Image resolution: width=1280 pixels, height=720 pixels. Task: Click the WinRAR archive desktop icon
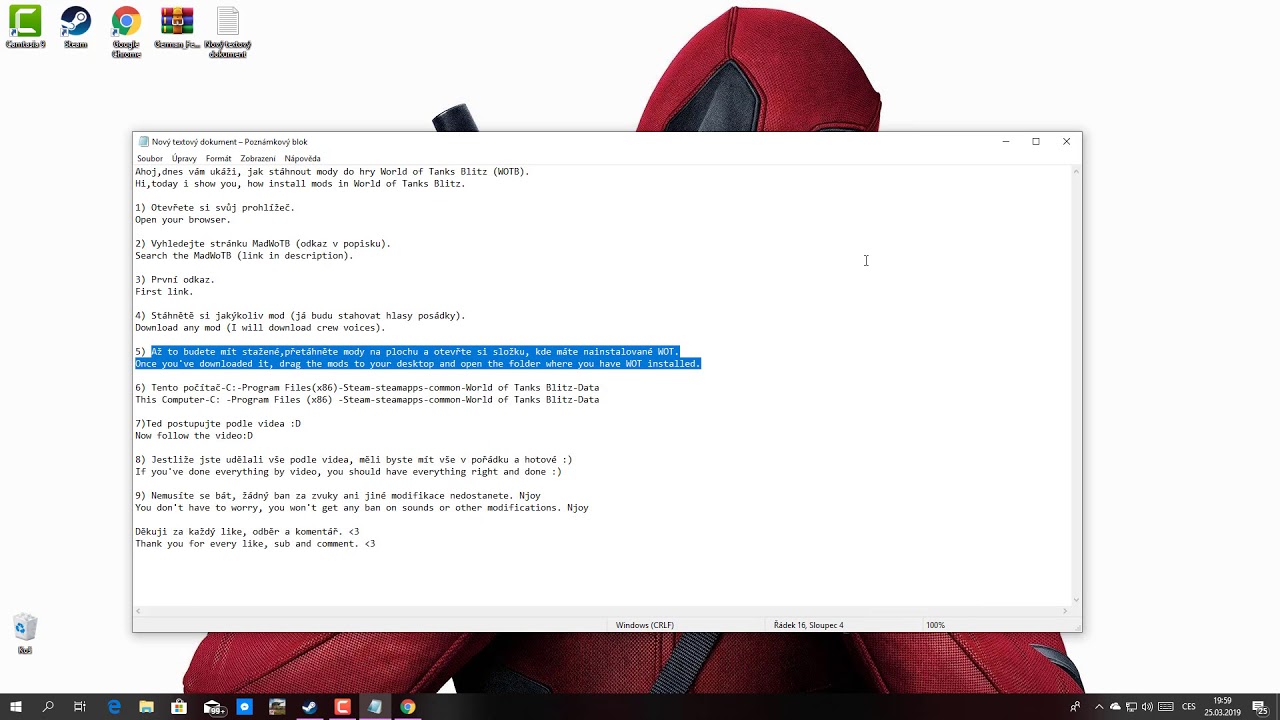coord(177,28)
